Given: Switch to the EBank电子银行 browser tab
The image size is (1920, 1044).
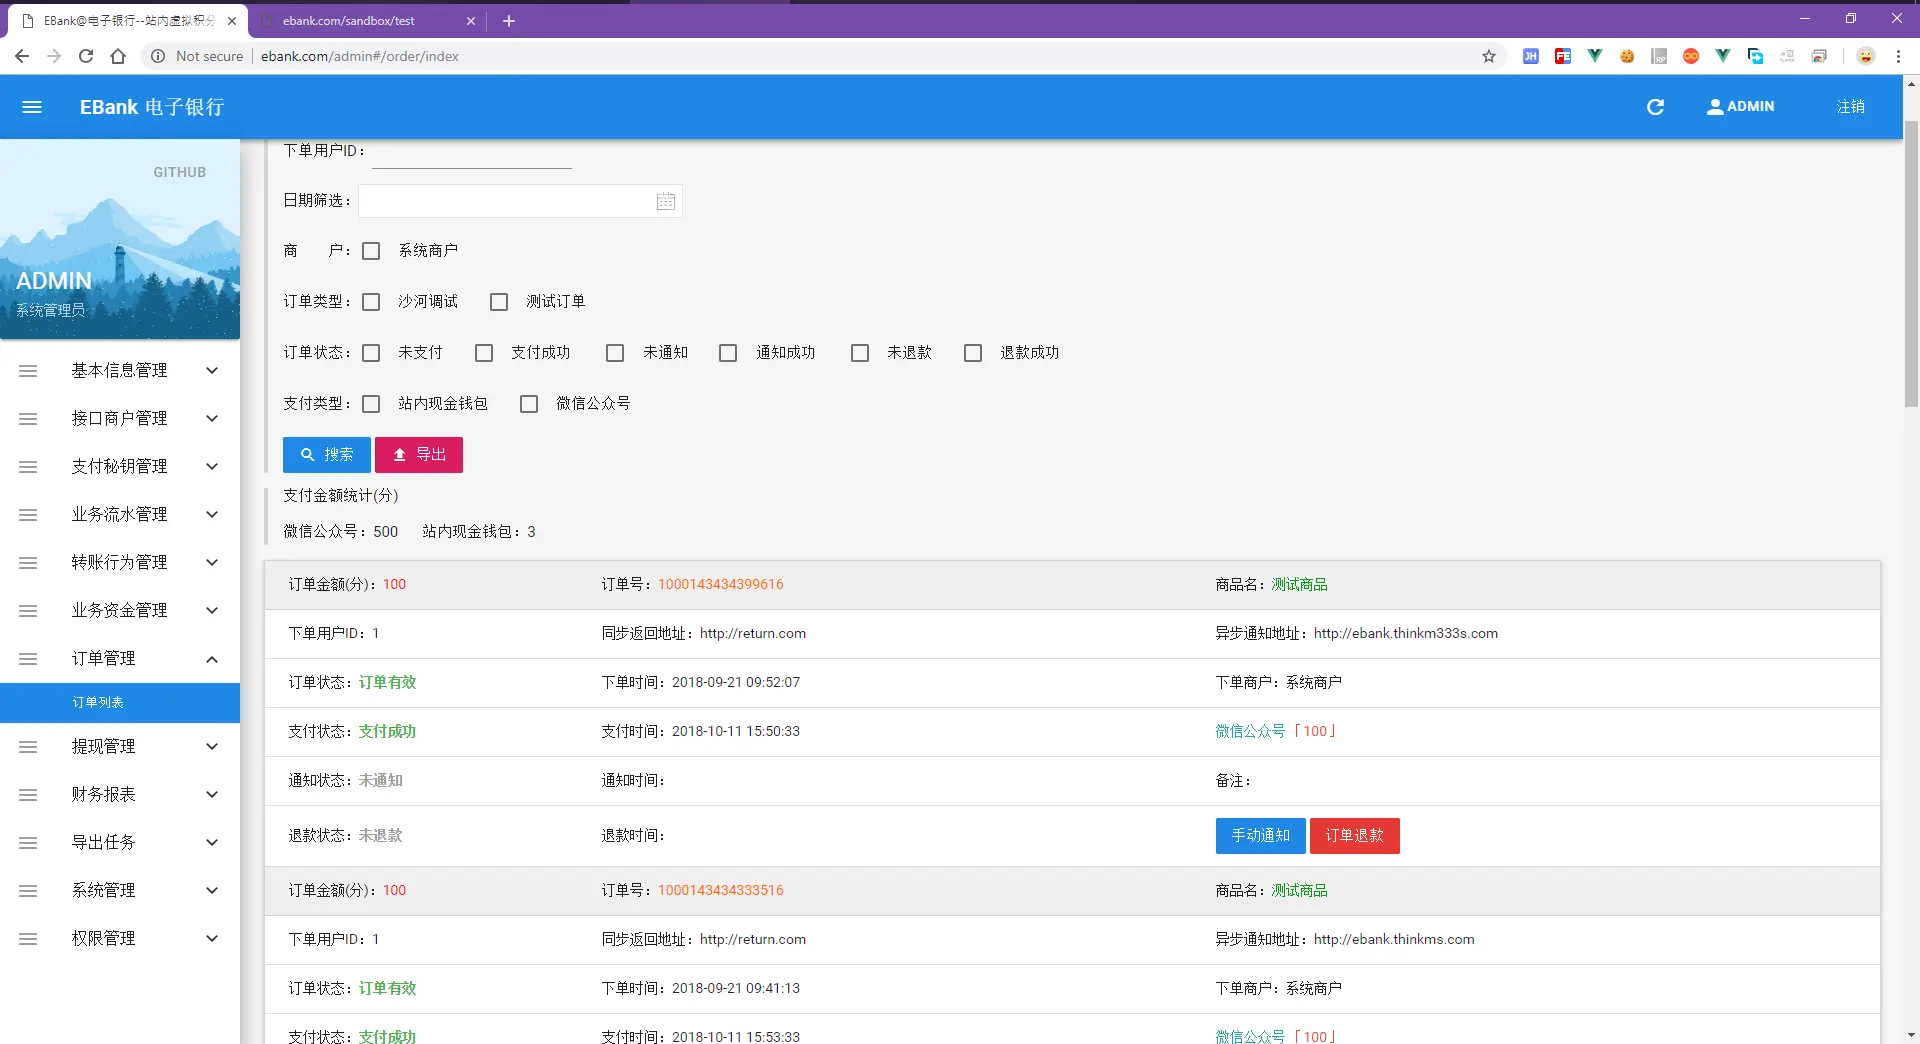Looking at the screenshot, I should click(127, 21).
